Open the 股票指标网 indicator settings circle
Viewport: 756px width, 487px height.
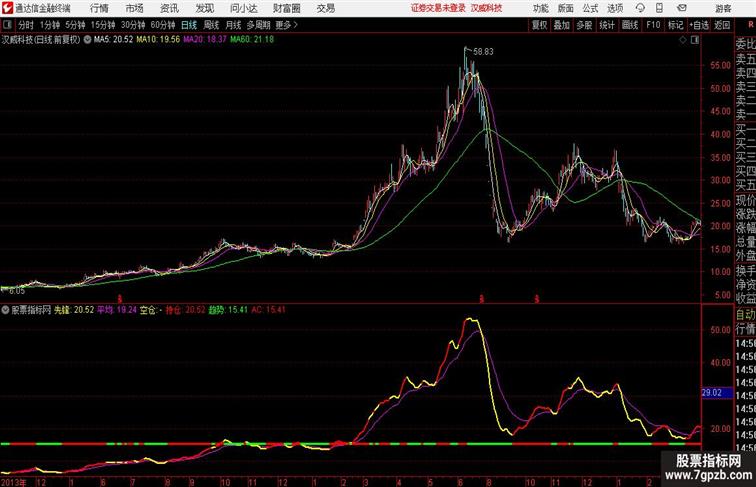(5, 310)
